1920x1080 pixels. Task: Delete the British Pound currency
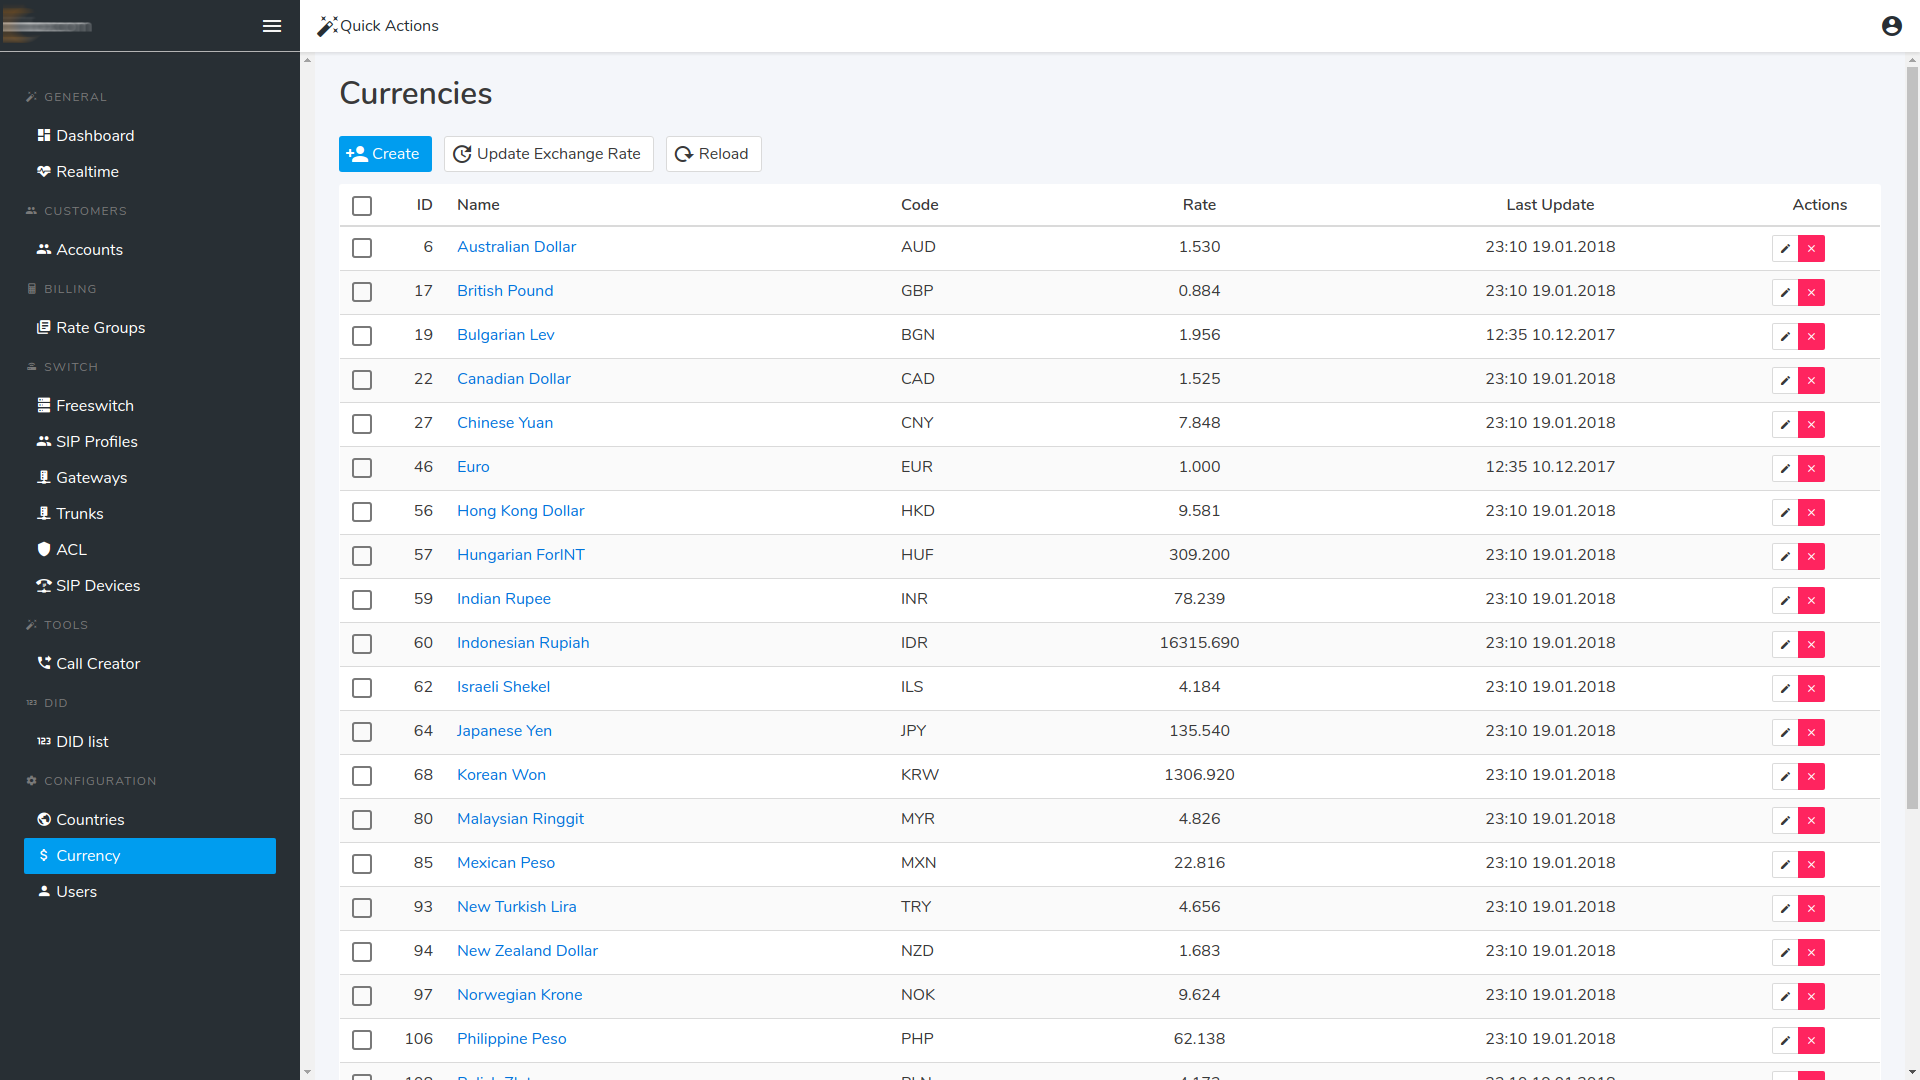point(1811,292)
